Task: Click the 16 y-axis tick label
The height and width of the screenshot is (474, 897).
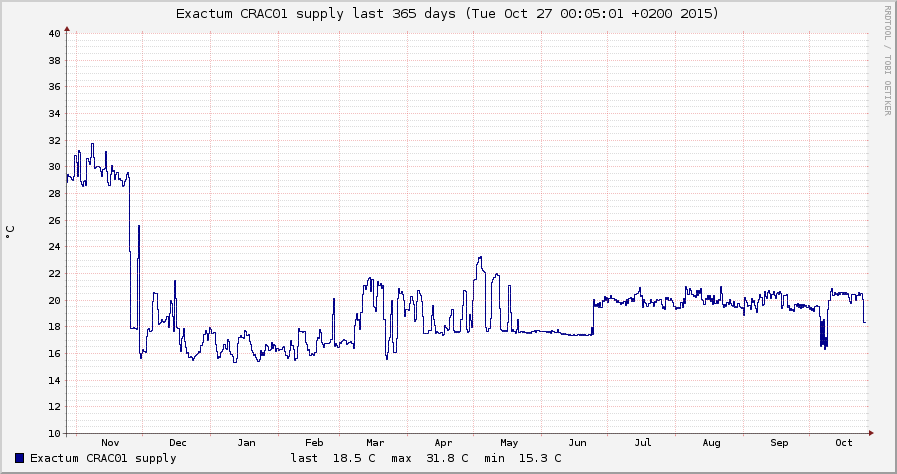Action: (54, 353)
